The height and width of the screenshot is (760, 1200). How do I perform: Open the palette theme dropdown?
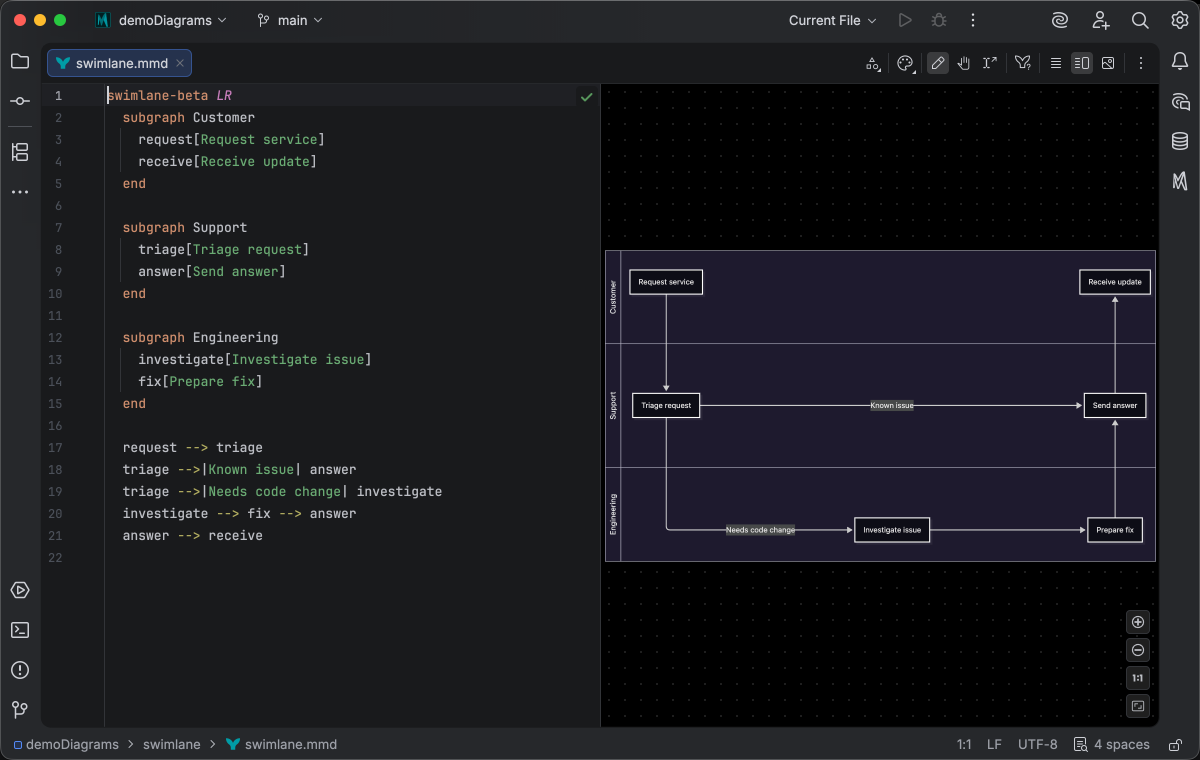coord(905,63)
